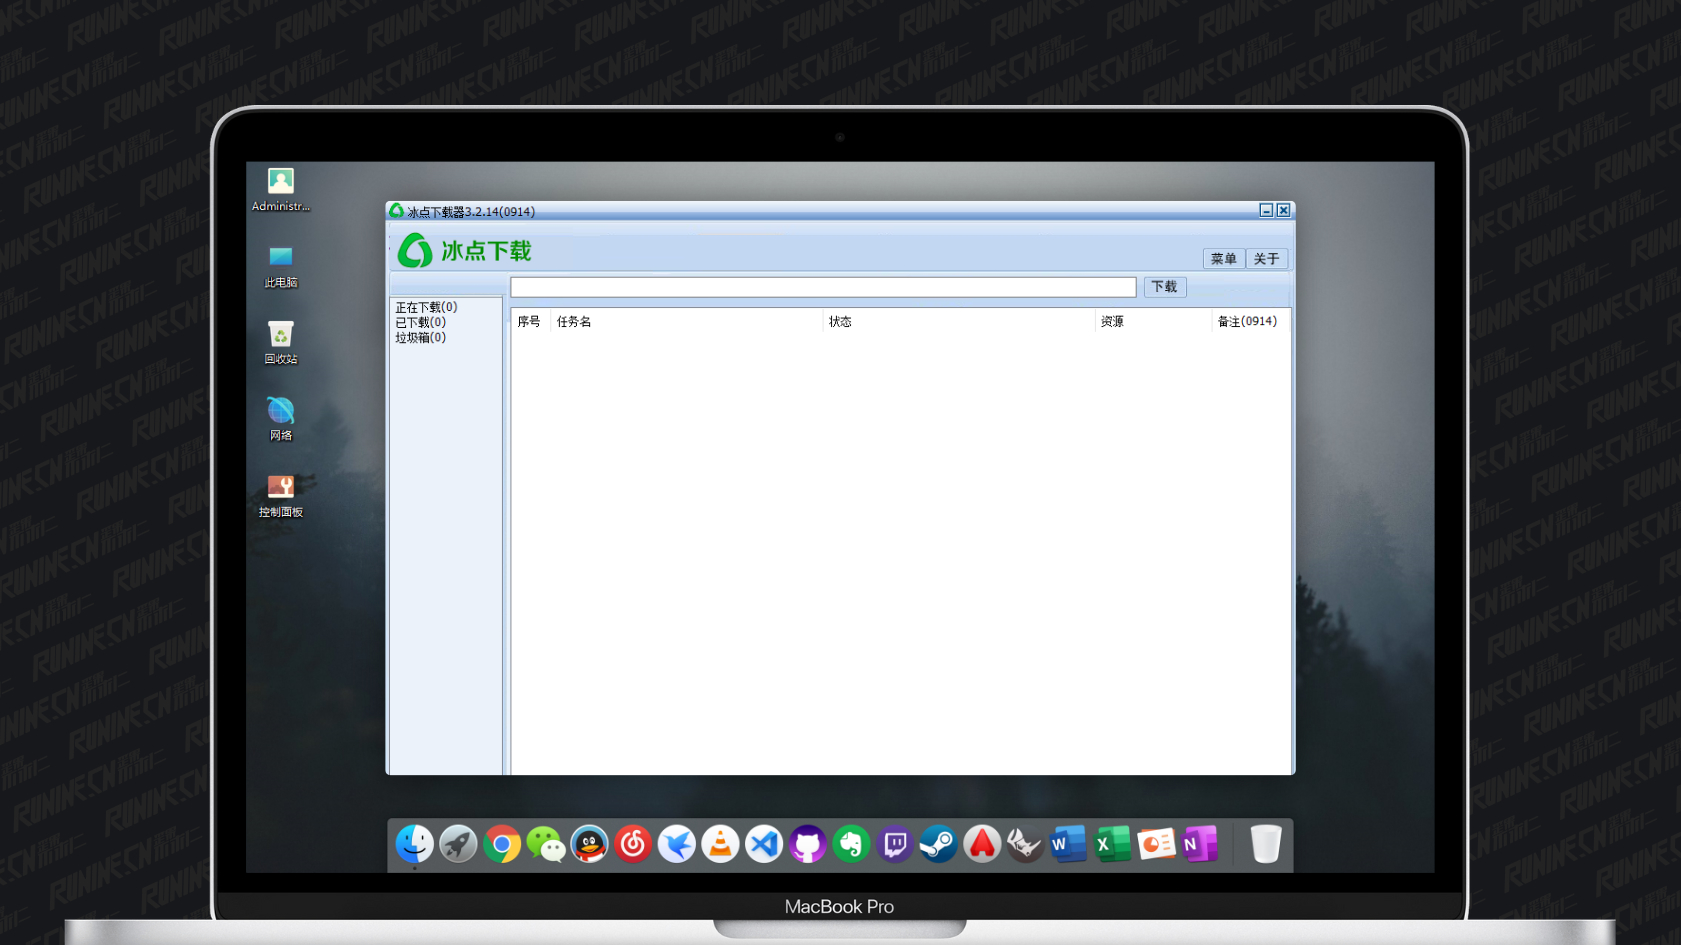Image resolution: width=1681 pixels, height=945 pixels.
Task: Open the 关于 about button
Action: pos(1267,259)
